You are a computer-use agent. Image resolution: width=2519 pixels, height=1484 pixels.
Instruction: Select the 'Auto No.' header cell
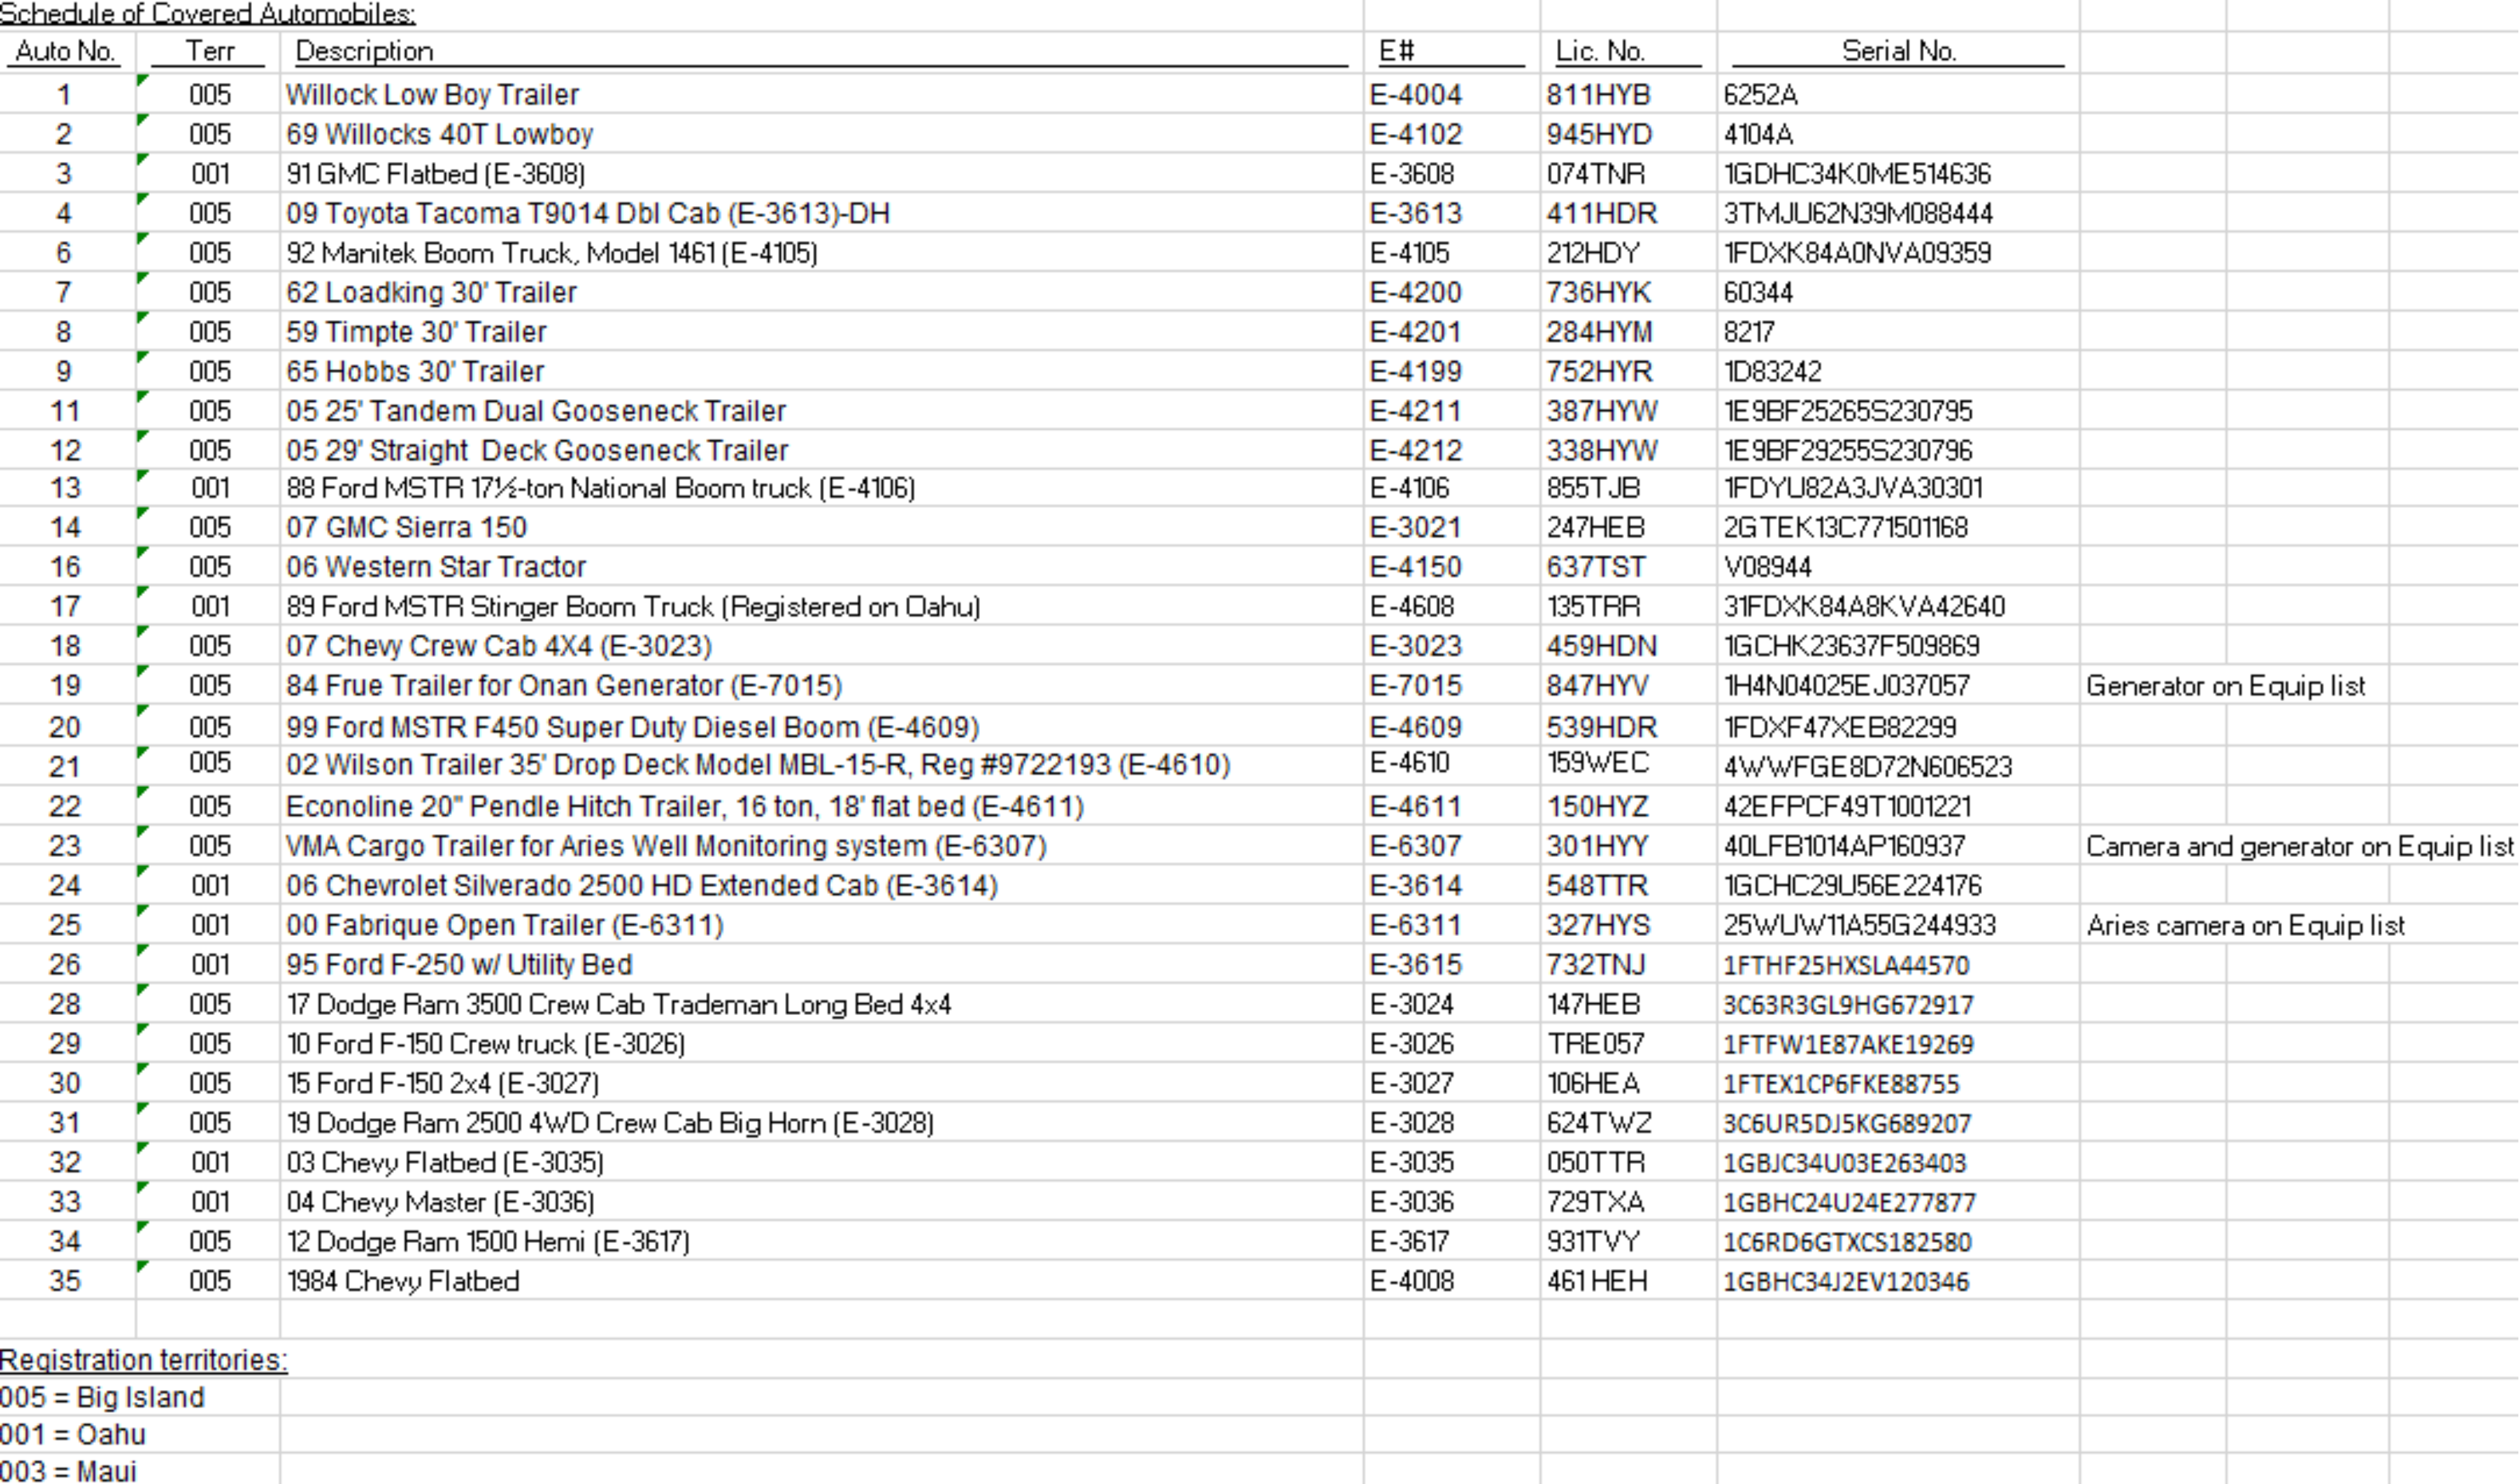tap(65, 51)
